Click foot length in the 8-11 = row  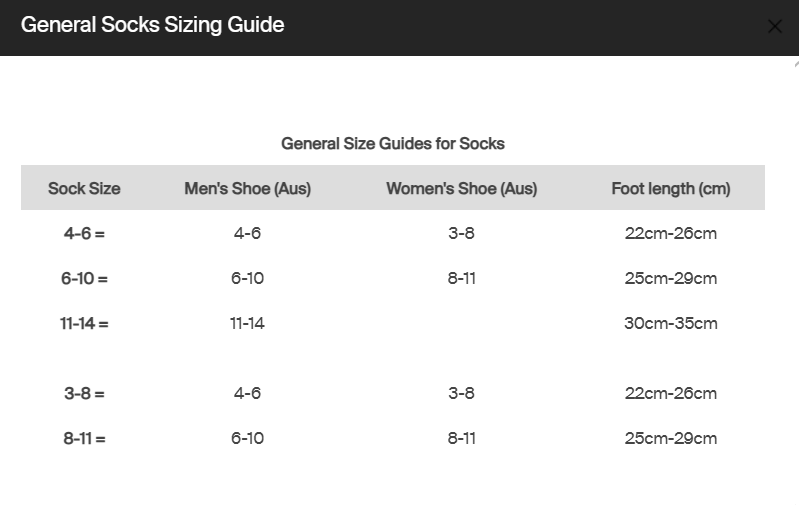pyautogui.click(x=670, y=438)
